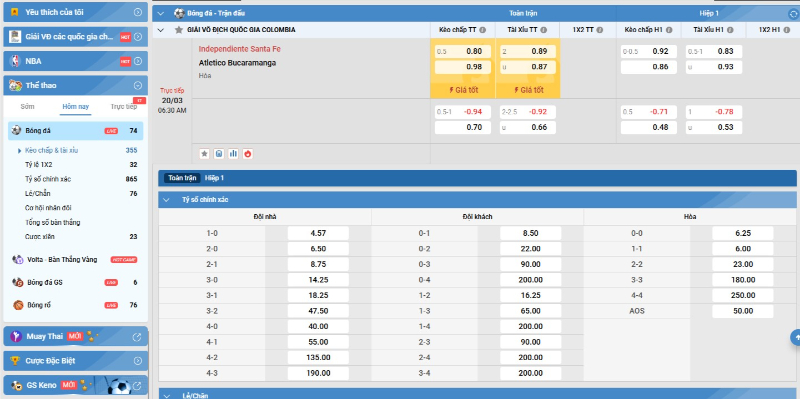Select the Hôm nay tab

[x=76, y=107]
